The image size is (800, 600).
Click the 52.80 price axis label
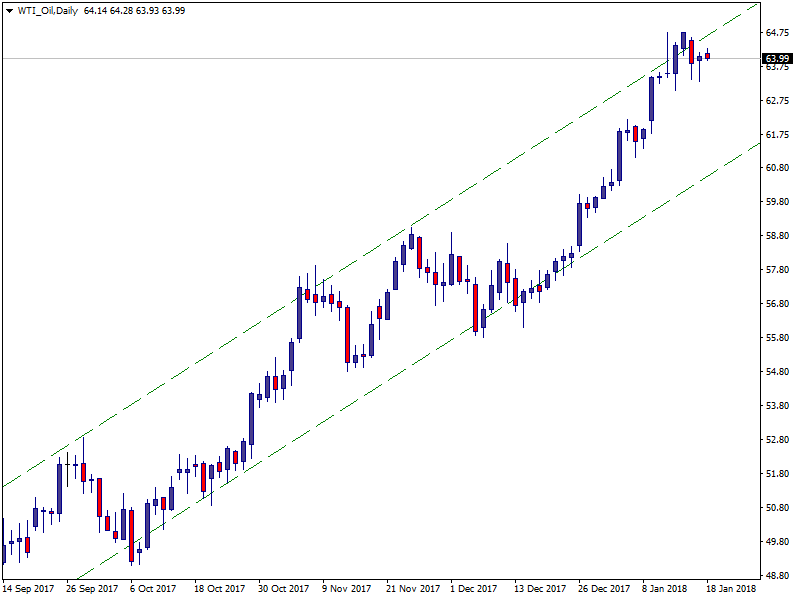point(777,440)
